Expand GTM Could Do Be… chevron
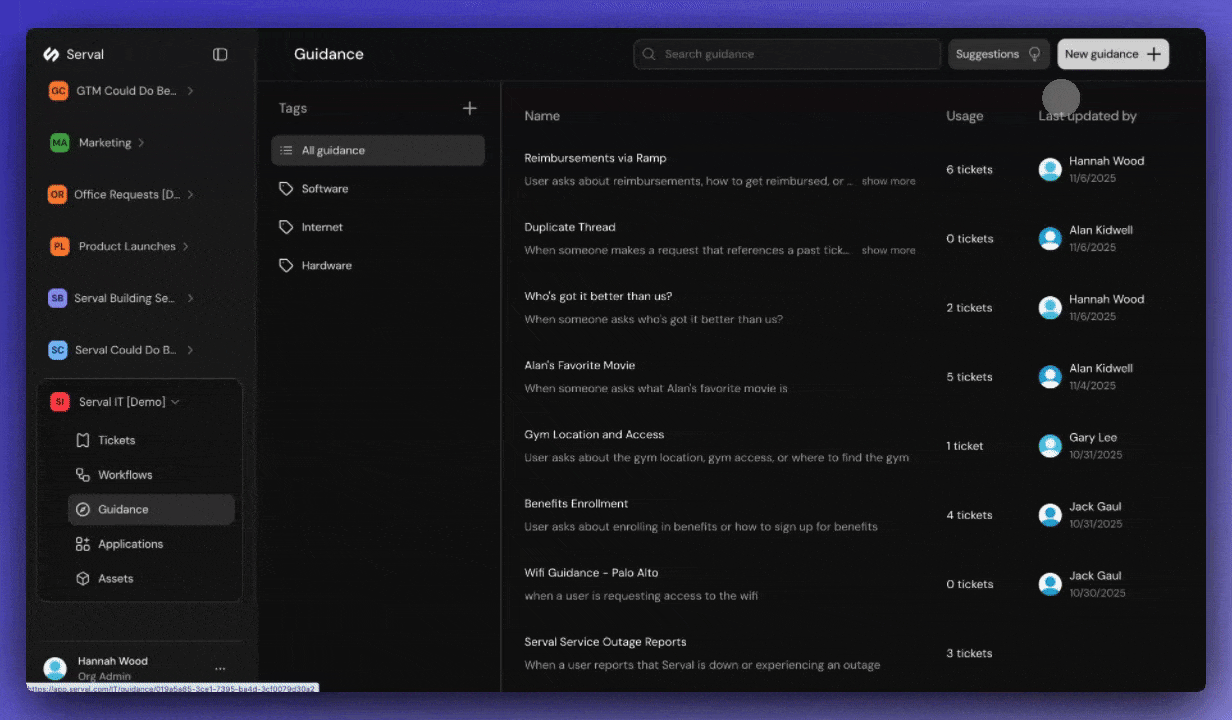Screen dimensions: 1232x720 tap(190, 91)
